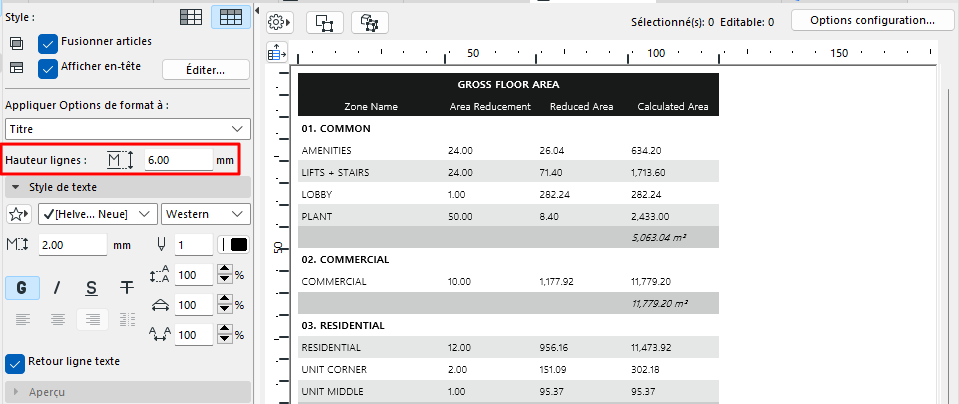Select the first table style icon

(190, 17)
